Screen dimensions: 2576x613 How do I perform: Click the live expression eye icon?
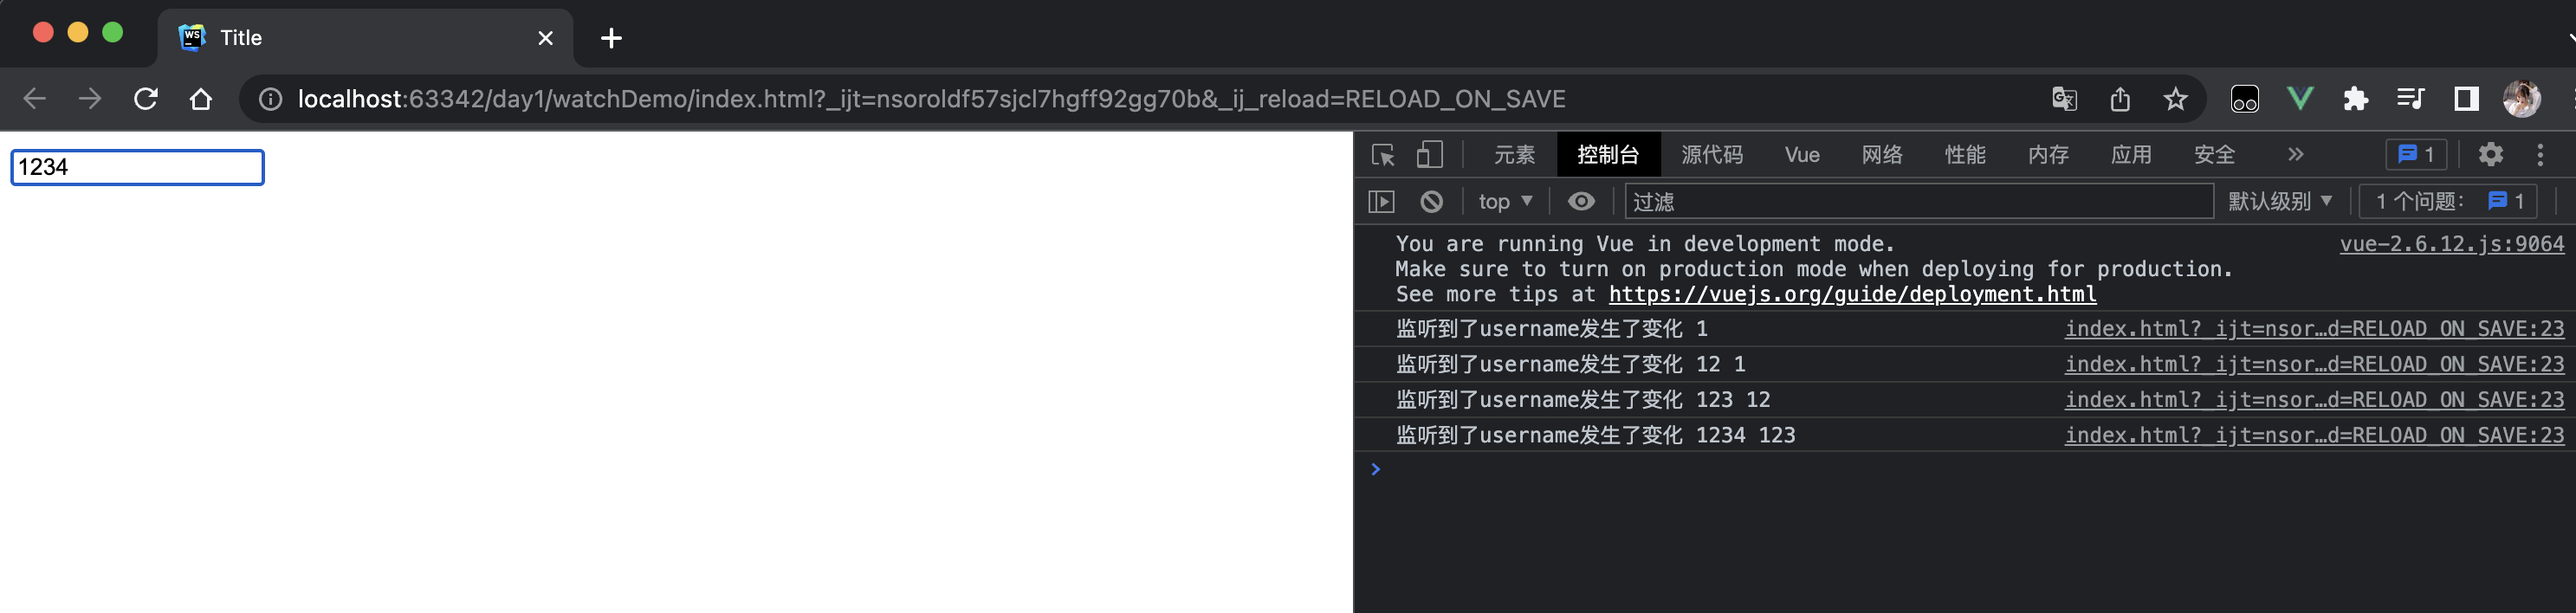(x=1581, y=202)
